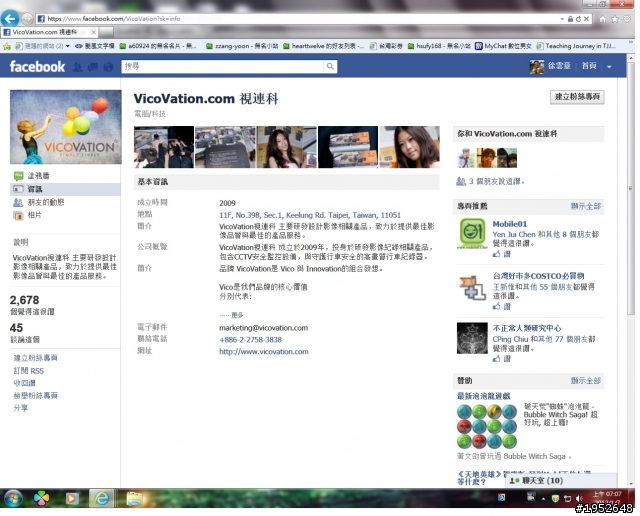Image resolution: width=640 pixels, height=516 pixels.
Task: Click Bubble Witch Saga ad image
Action: 487,426
